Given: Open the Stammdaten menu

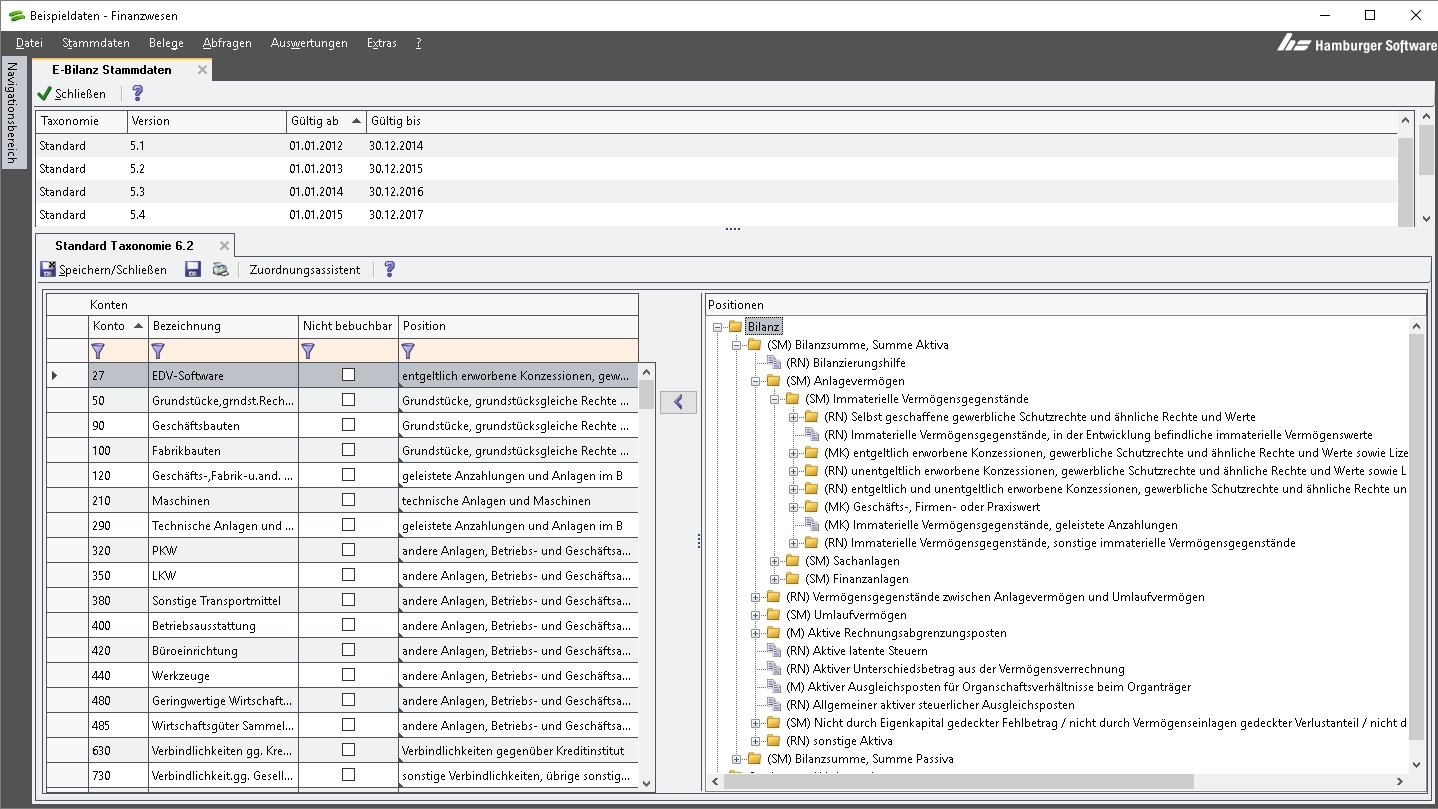Looking at the screenshot, I should 95,43.
